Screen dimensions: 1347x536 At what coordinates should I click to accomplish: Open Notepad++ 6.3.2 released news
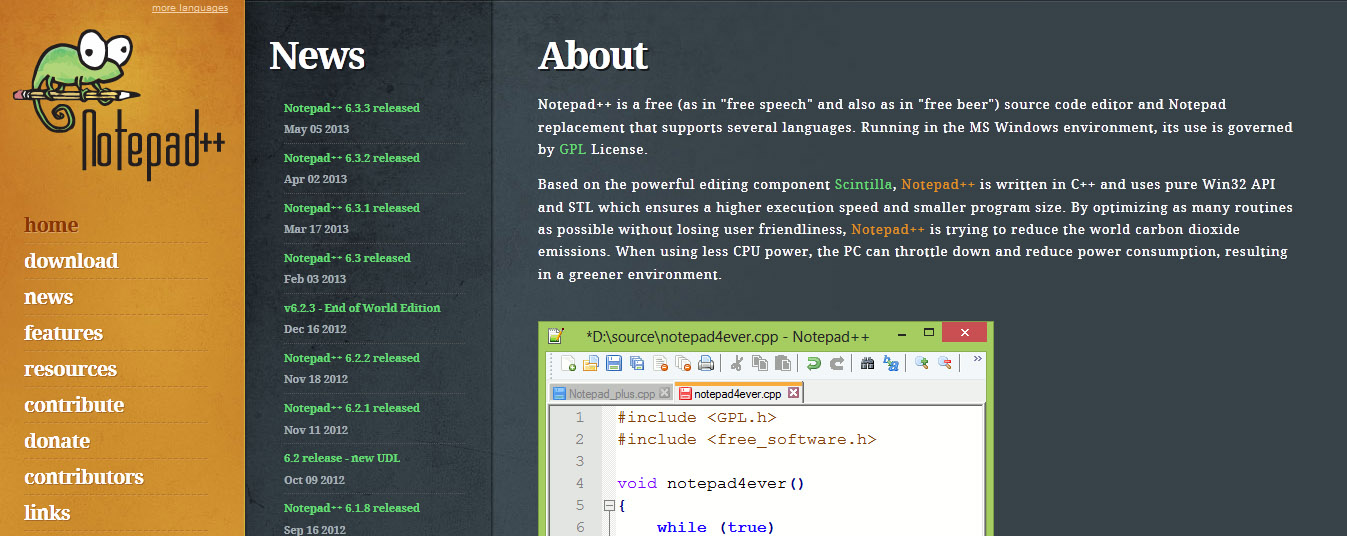[352, 158]
